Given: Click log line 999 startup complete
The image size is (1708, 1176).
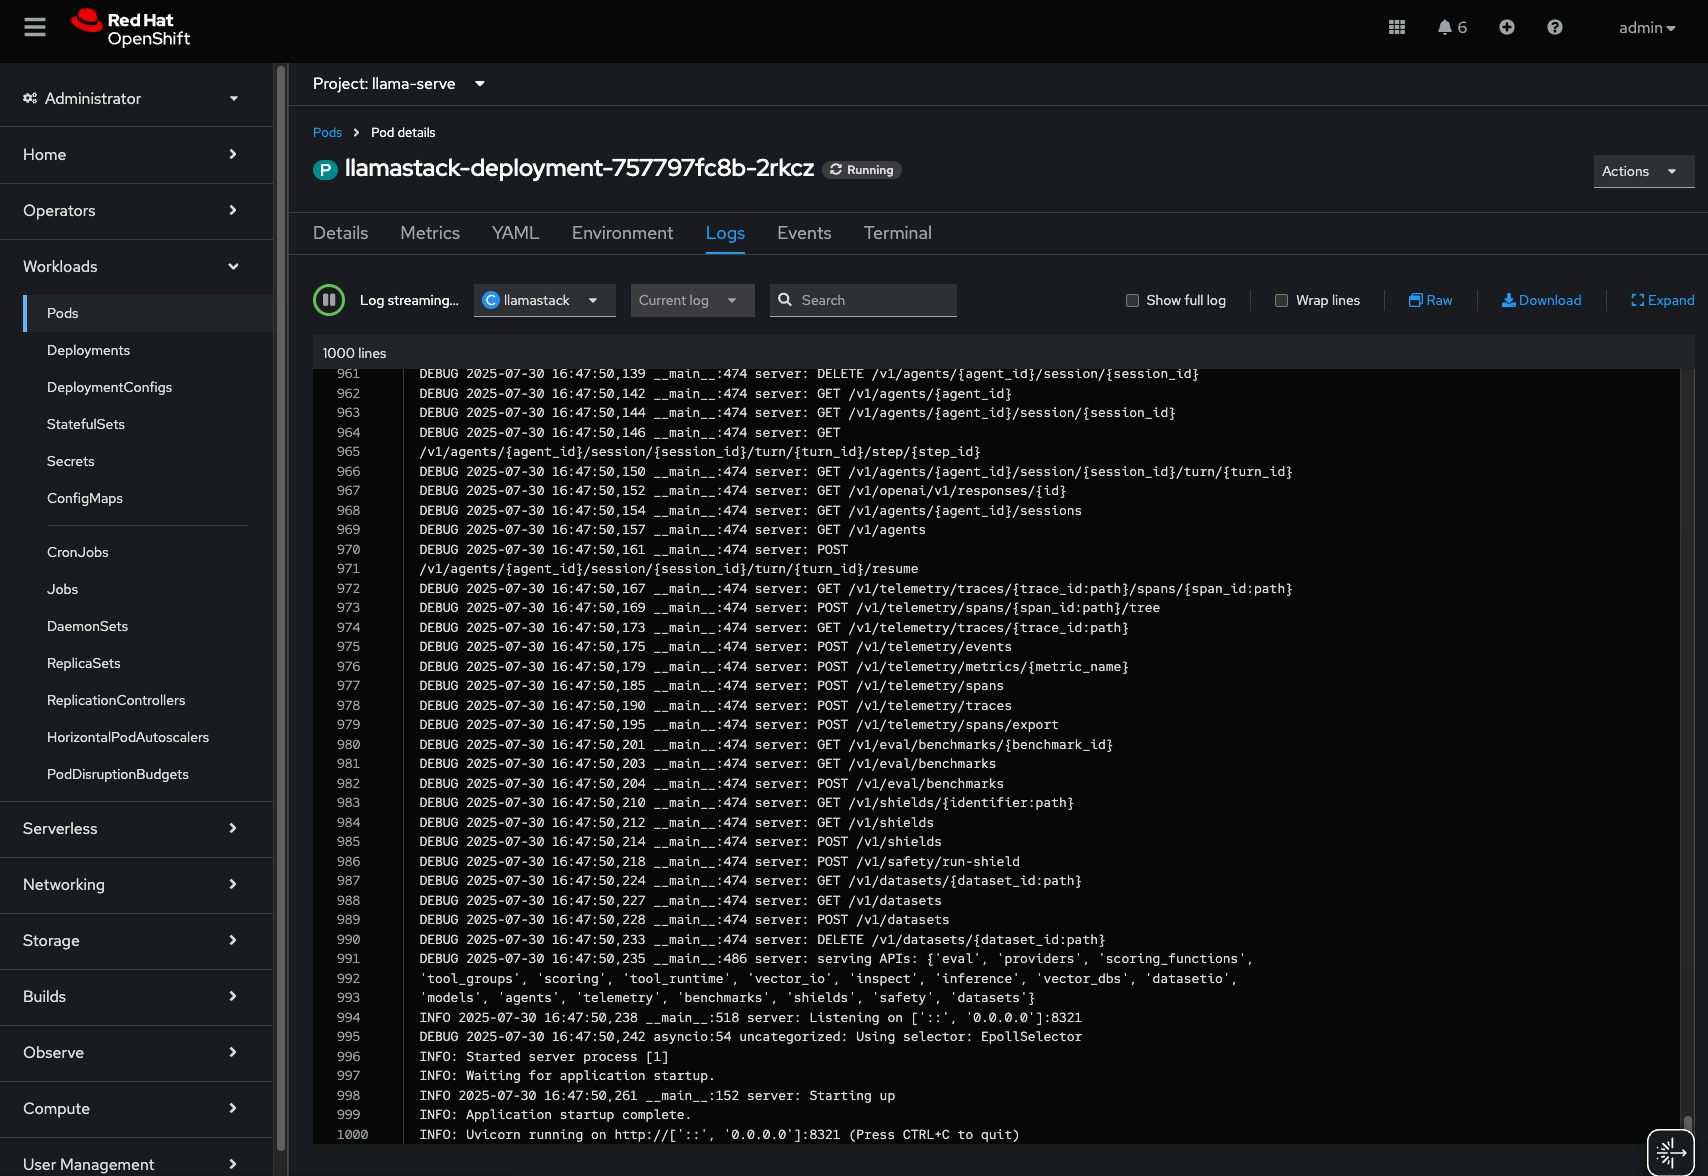Looking at the screenshot, I should [555, 1115].
